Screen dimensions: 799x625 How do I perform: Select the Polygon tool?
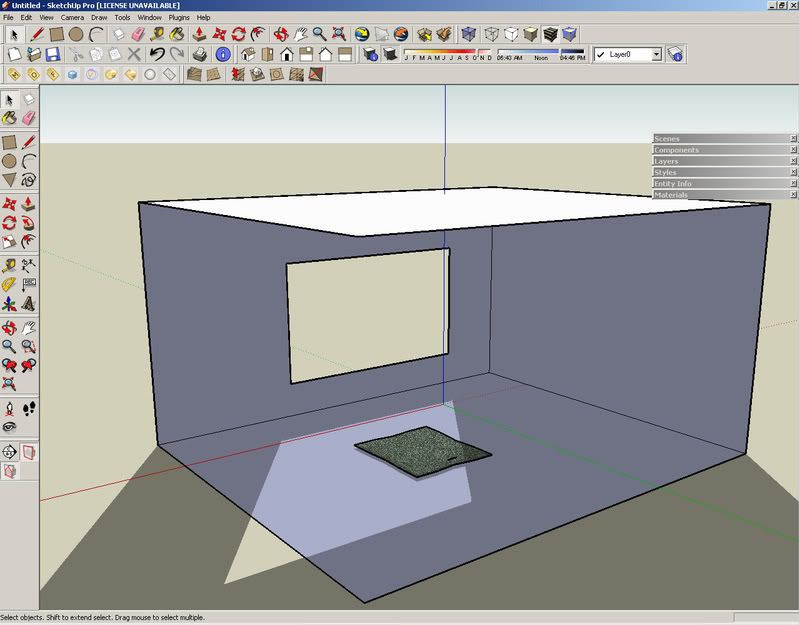tap(9, 180)
